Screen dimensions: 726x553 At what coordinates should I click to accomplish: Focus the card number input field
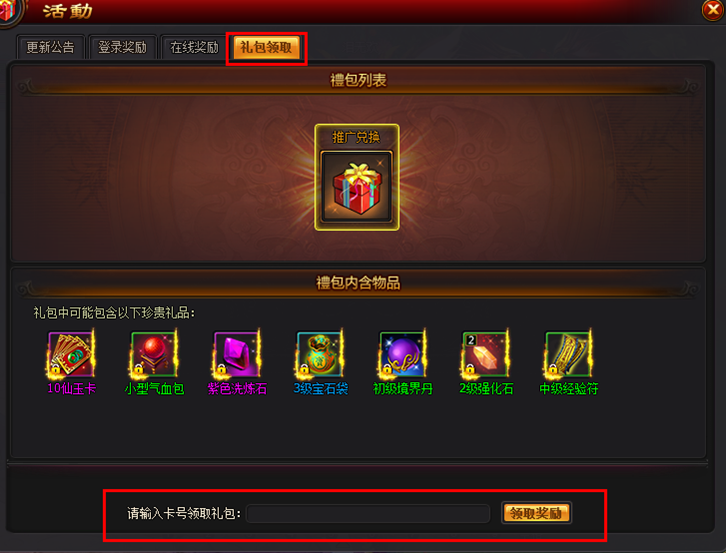[x=368, y=514]
